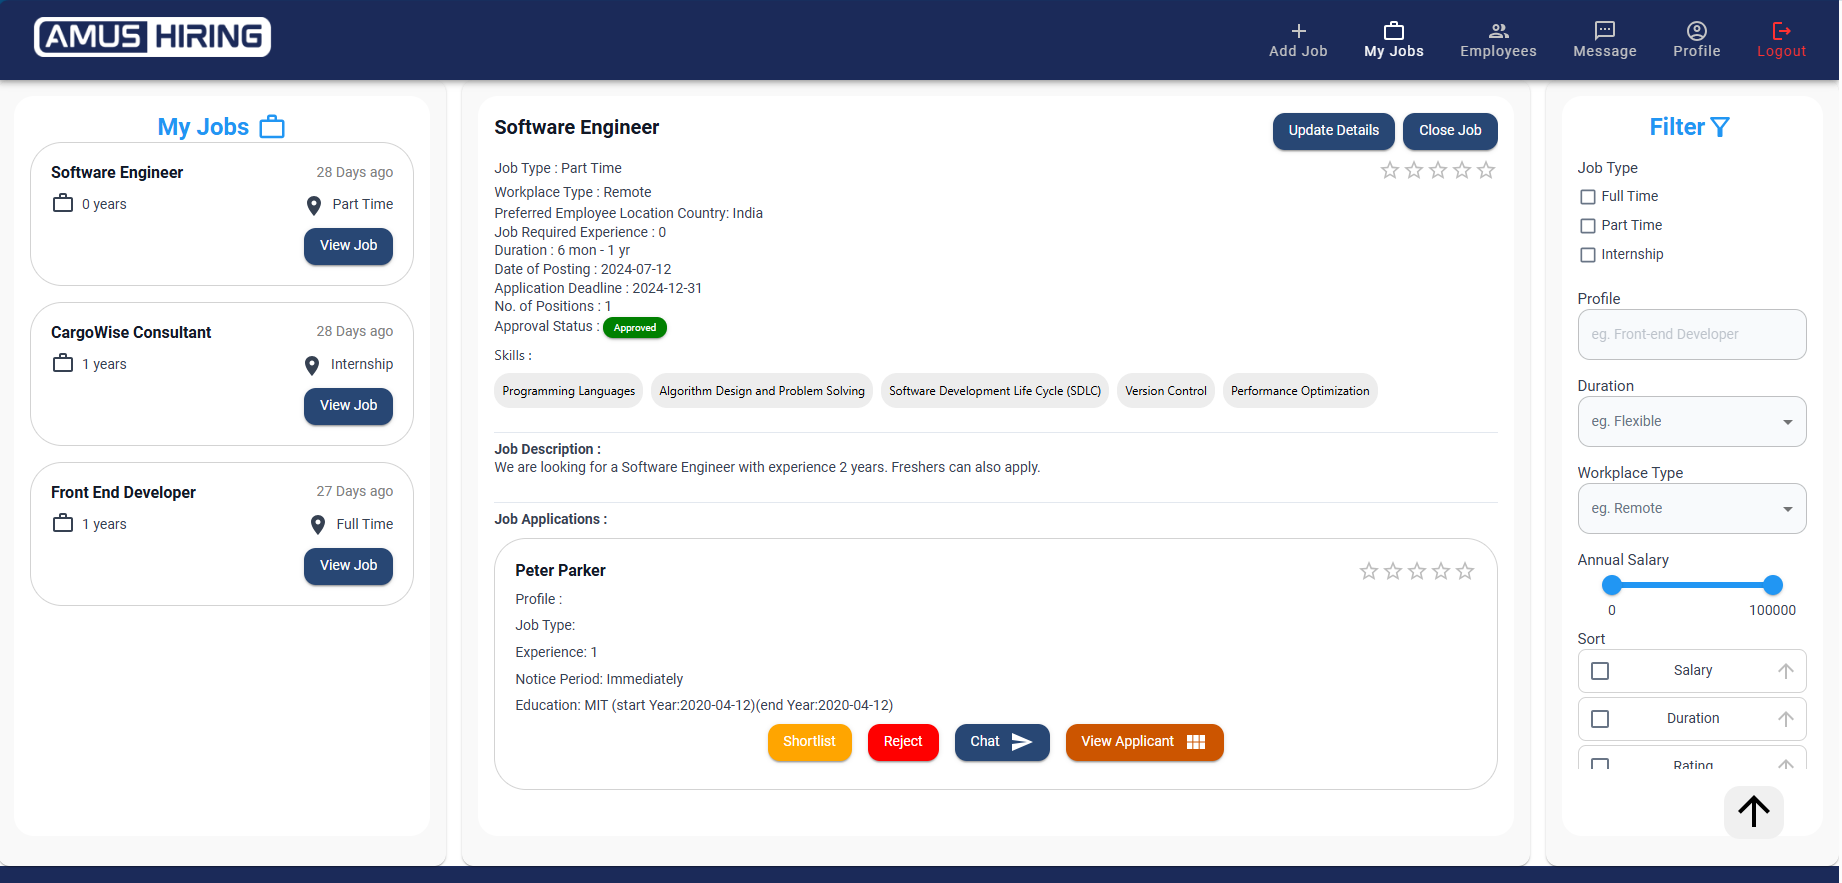
Task: Click the scroll-to-top arrow button
Action: pos(1756,812)
